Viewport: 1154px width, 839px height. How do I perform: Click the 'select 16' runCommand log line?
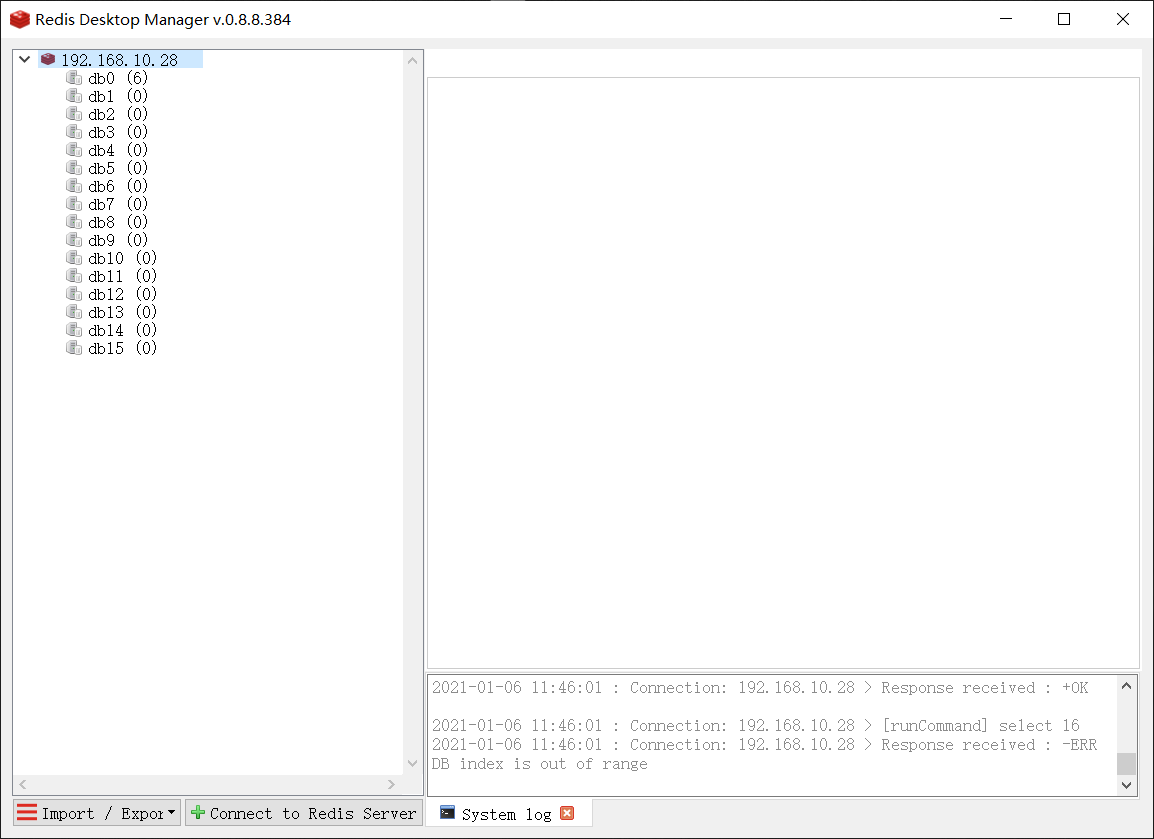click(x=755, y=726)
